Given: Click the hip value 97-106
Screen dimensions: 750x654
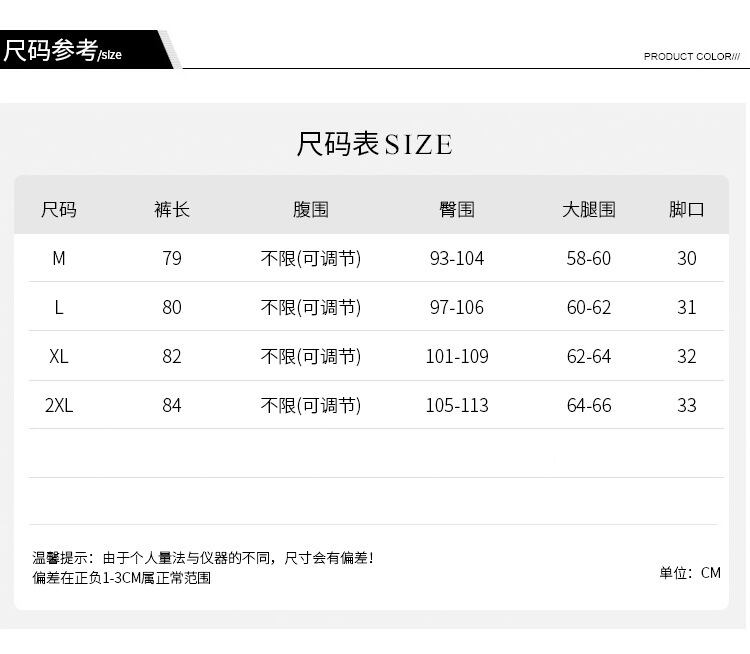Looking at the screenshot, I should (x=457, y=307).
